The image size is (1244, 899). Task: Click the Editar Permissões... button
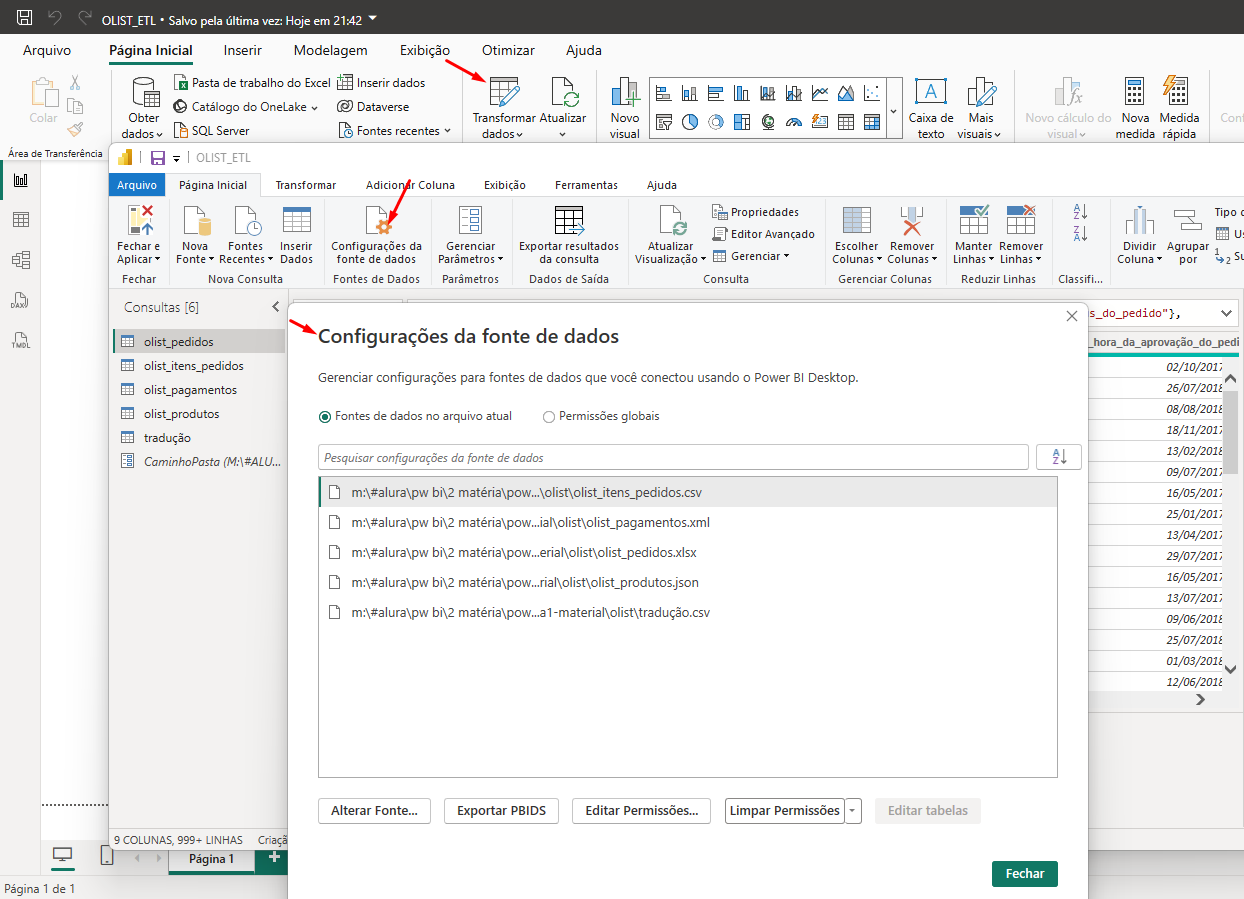pyautogui.click(x=642, y=811)
